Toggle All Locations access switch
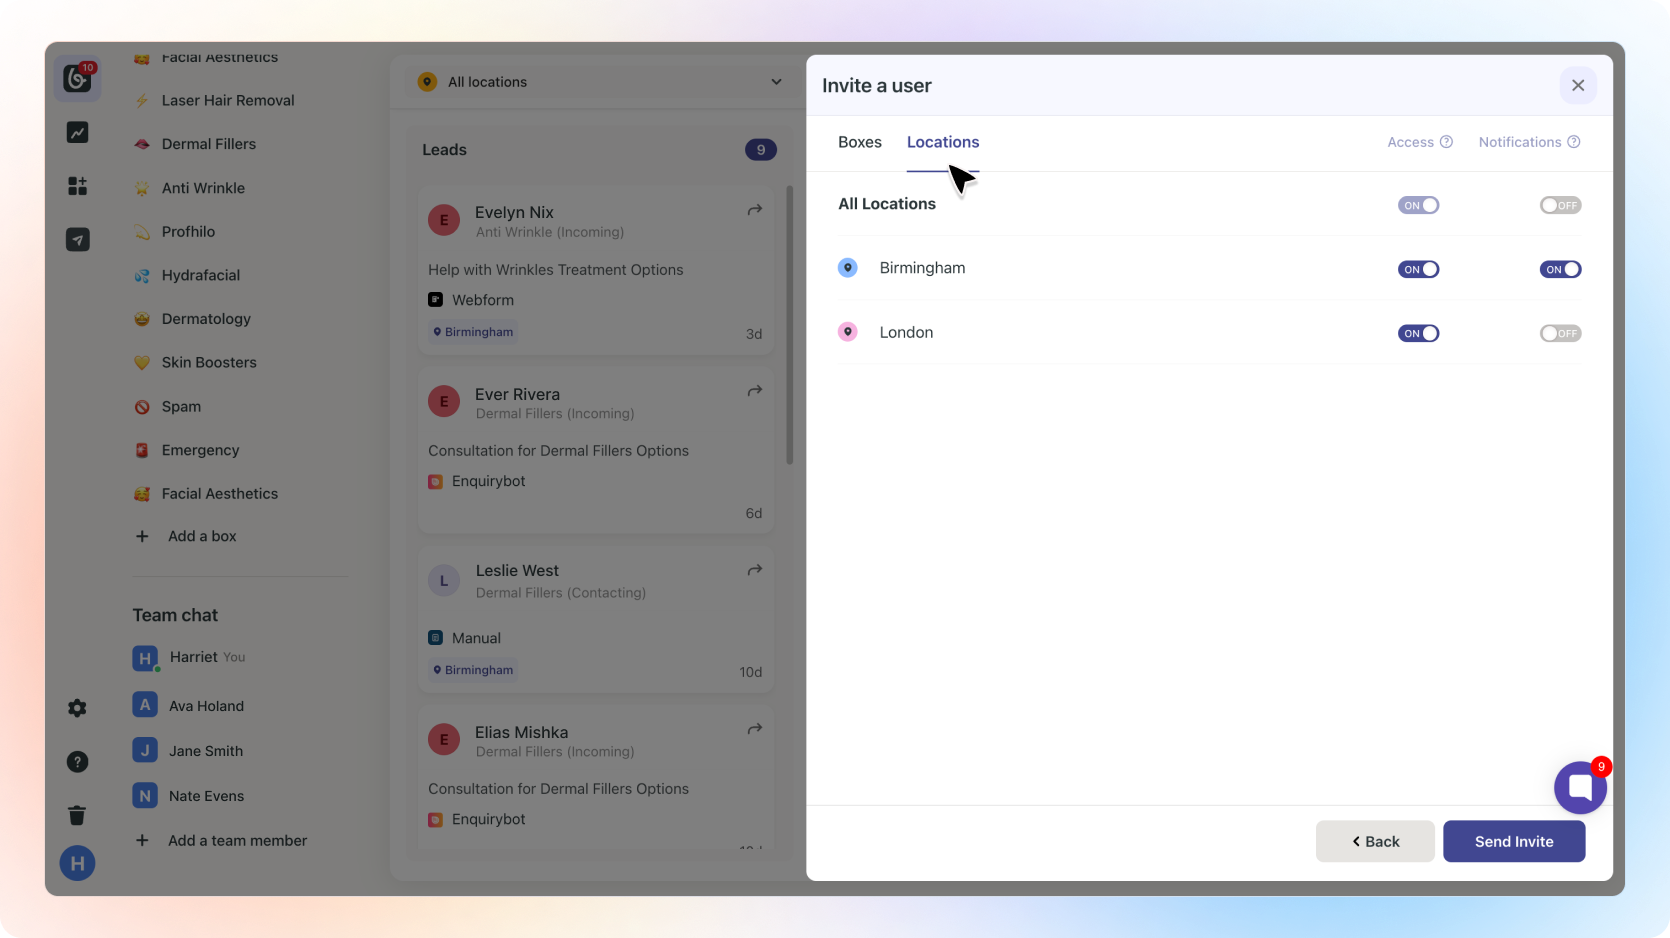Screen dimensions: 1670x938 1418,205
